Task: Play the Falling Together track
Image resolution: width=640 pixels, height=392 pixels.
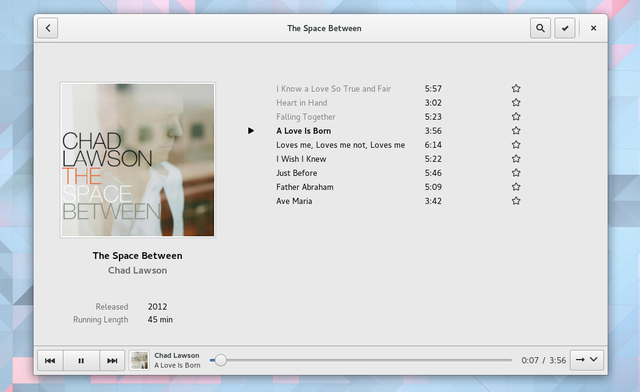Action: click(306, 117)
